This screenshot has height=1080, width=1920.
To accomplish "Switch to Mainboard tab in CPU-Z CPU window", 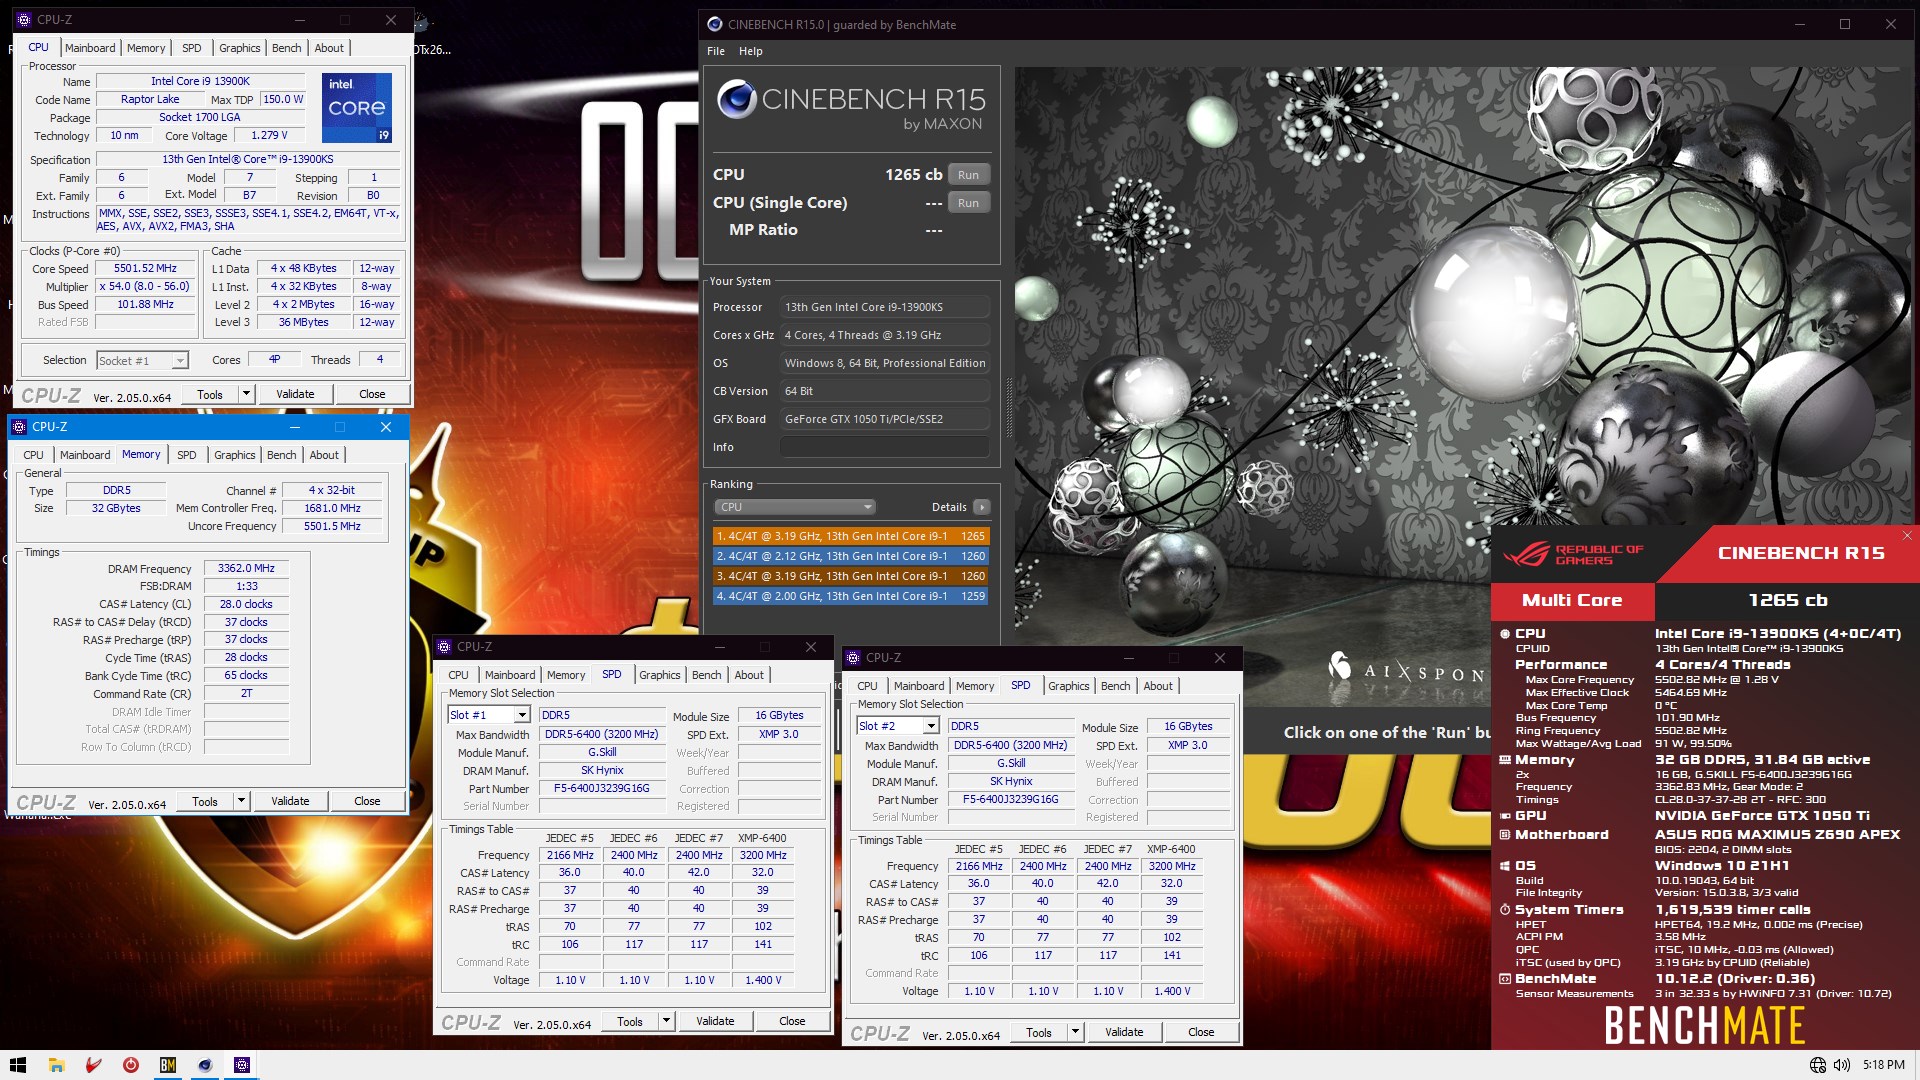I will 90,48.
